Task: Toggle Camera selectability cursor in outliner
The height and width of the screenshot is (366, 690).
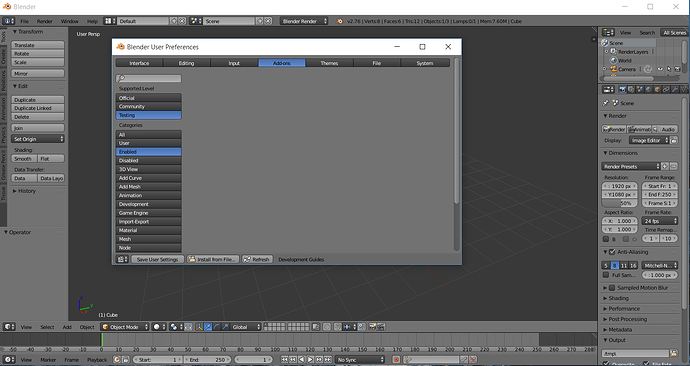Action: point(669,69)
